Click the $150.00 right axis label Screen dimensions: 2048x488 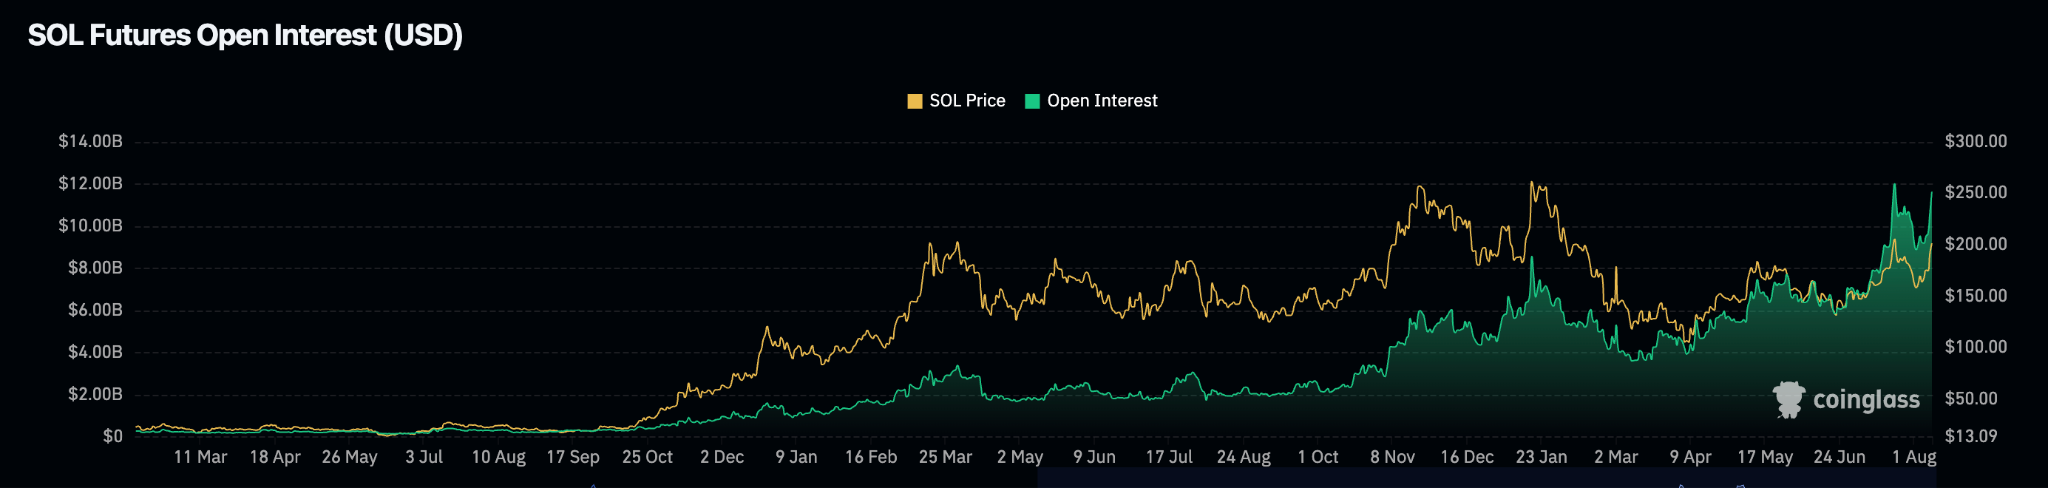[1975, 296]
